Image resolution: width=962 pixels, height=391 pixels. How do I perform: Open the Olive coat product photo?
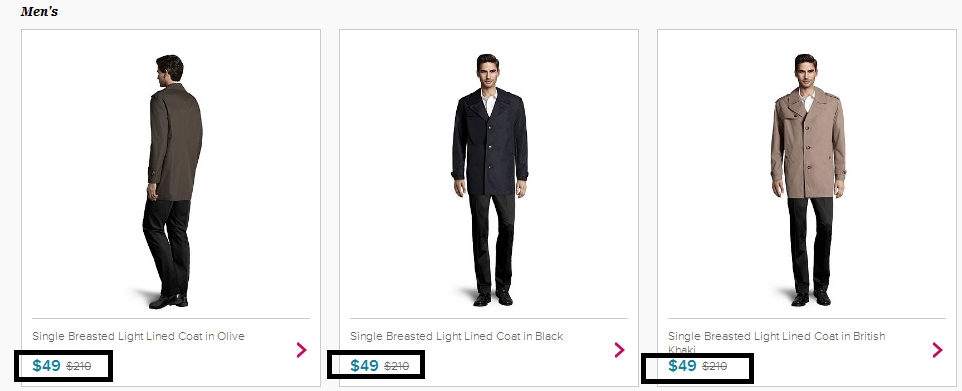(171, 181)
